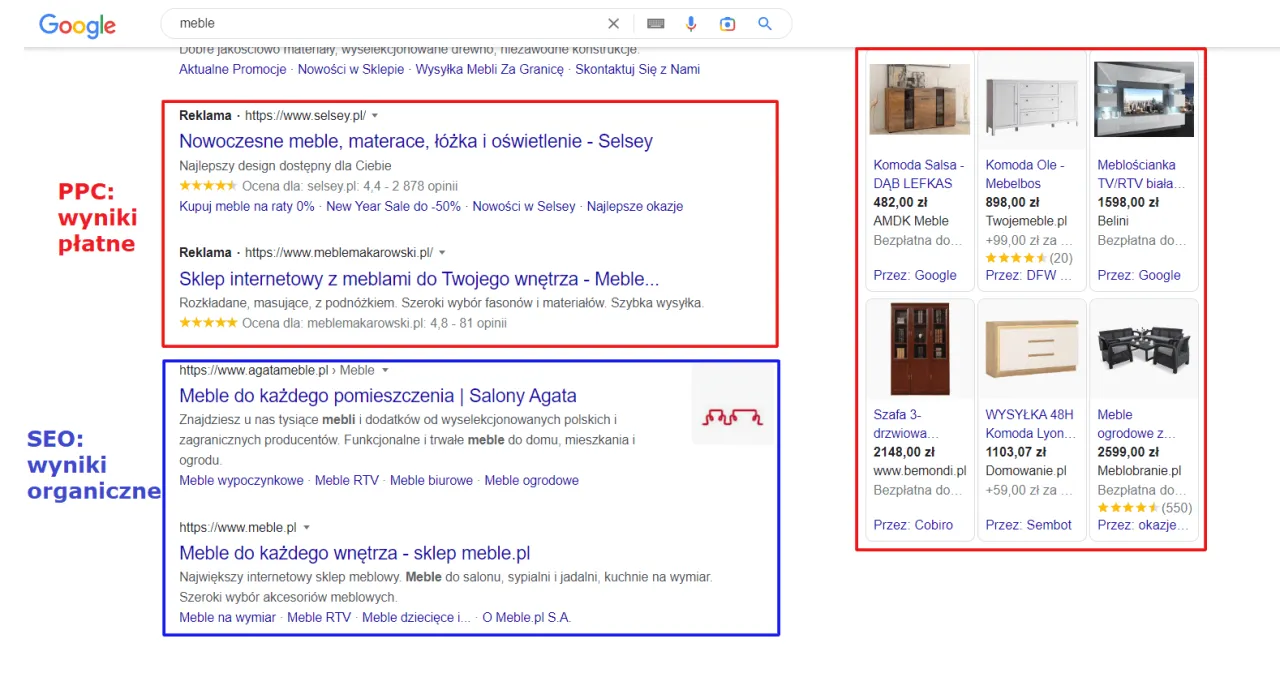Search by image using the Google Lens icon
This screenshot has height=673, width=1280.
[x=728, y=23]
